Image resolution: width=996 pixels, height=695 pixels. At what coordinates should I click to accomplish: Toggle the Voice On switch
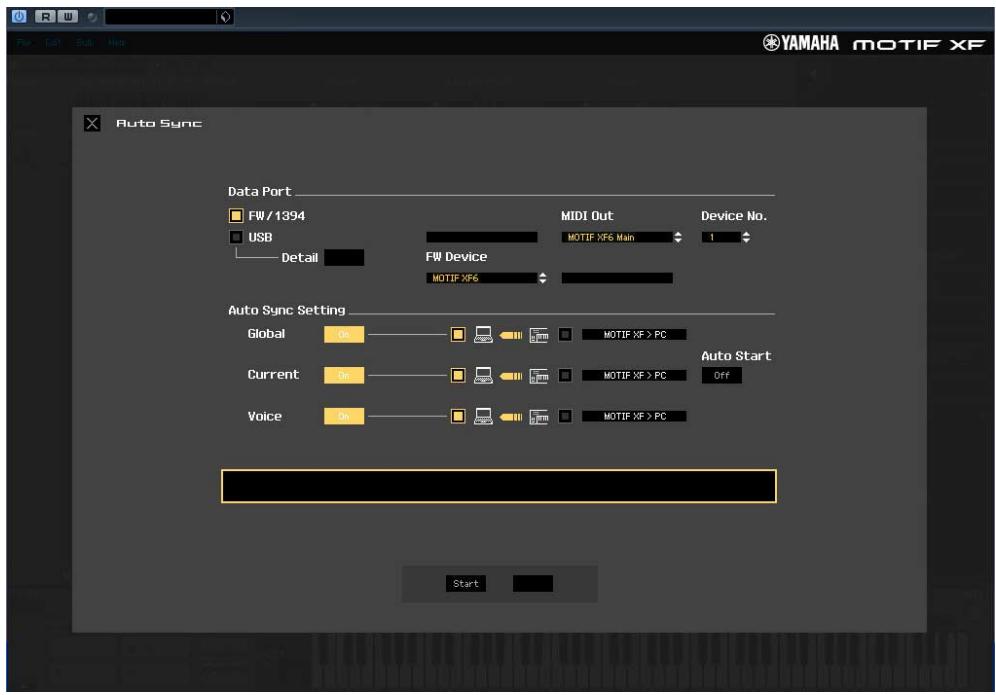pyautogui.click(x=344, y=417)
